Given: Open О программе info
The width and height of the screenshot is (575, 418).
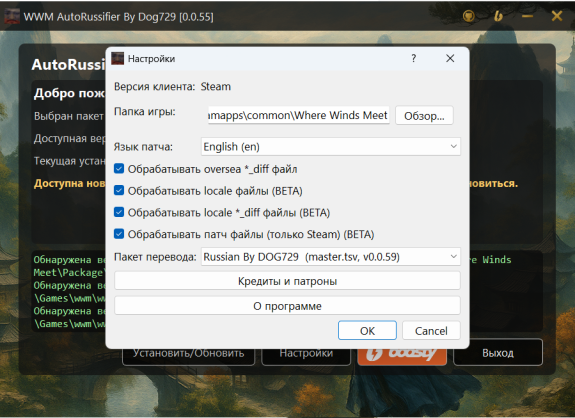Looking at the screenshot, I should point(287,306).
